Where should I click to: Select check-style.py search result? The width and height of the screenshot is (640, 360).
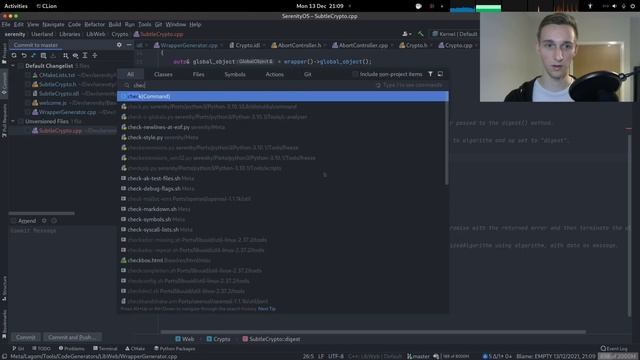click(x=282, y=138)
